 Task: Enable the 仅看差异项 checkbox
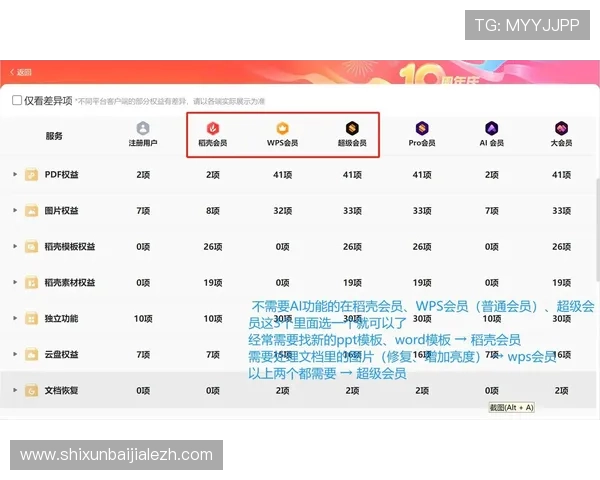pyautogui.click(x=17, y=100)
